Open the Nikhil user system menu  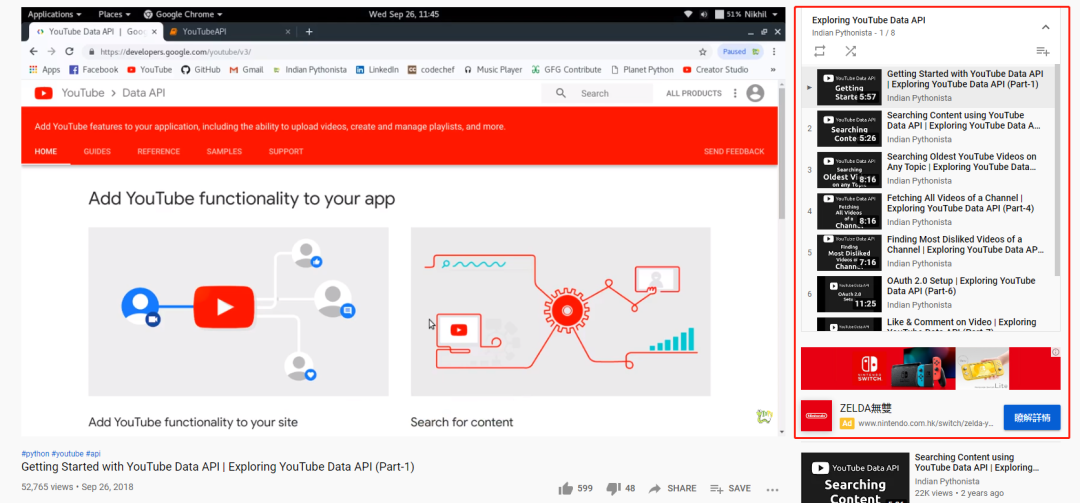(x=760, y=14)
